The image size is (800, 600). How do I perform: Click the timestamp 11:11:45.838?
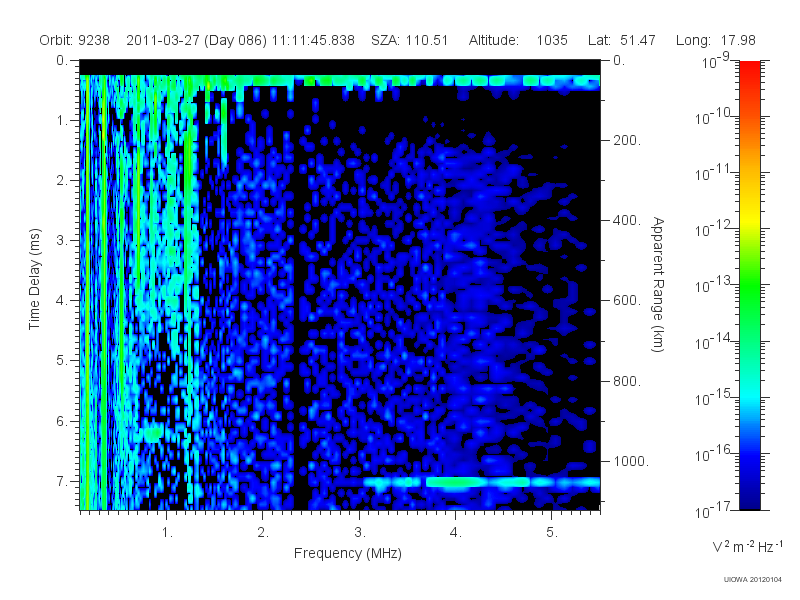pyautogui.click(x=313, y=40)
